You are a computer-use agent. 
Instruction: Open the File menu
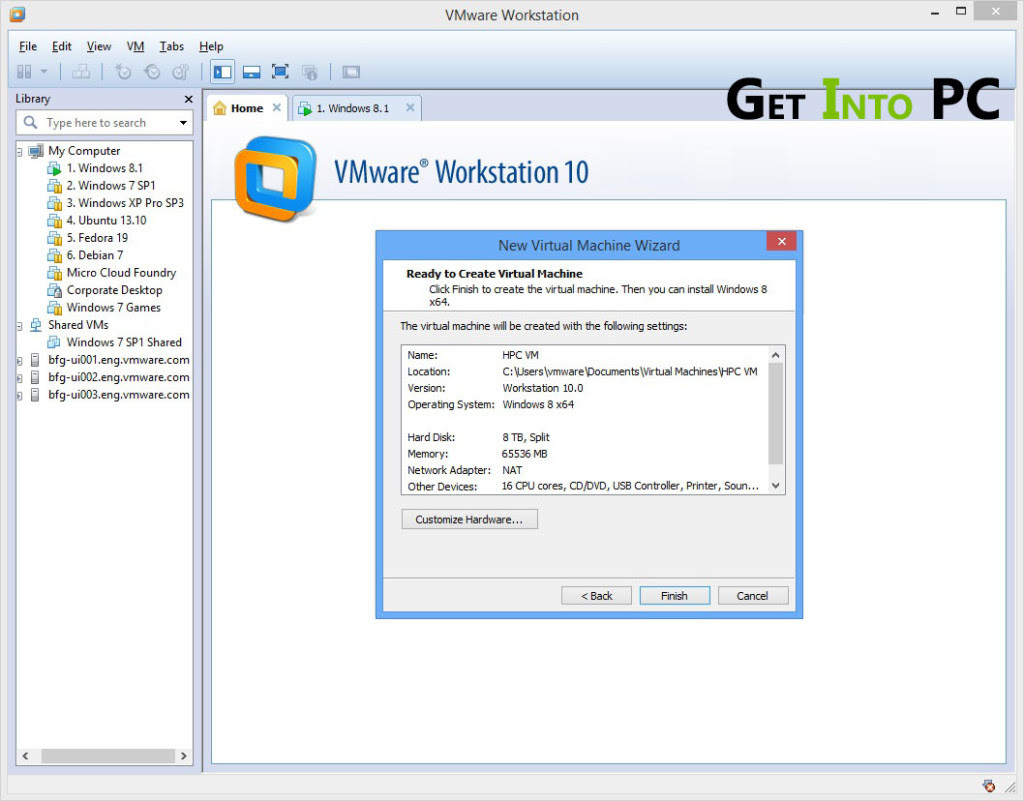[28, 46]
